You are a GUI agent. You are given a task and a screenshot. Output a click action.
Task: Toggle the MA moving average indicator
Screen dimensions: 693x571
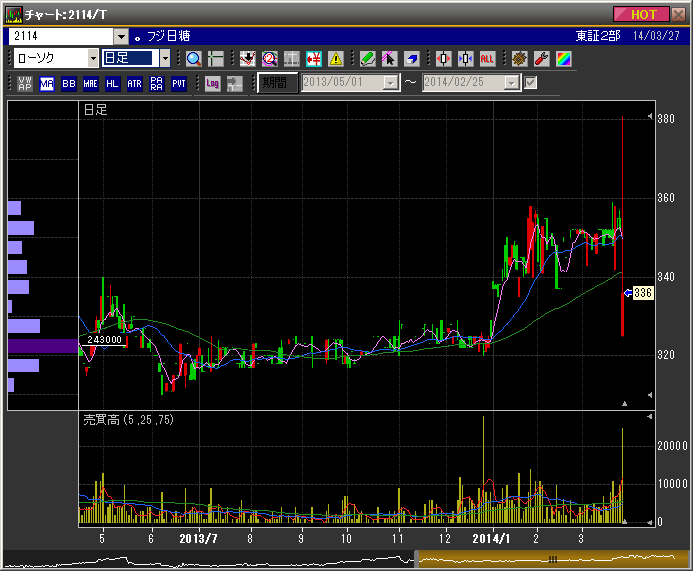[x=47, y=83]
